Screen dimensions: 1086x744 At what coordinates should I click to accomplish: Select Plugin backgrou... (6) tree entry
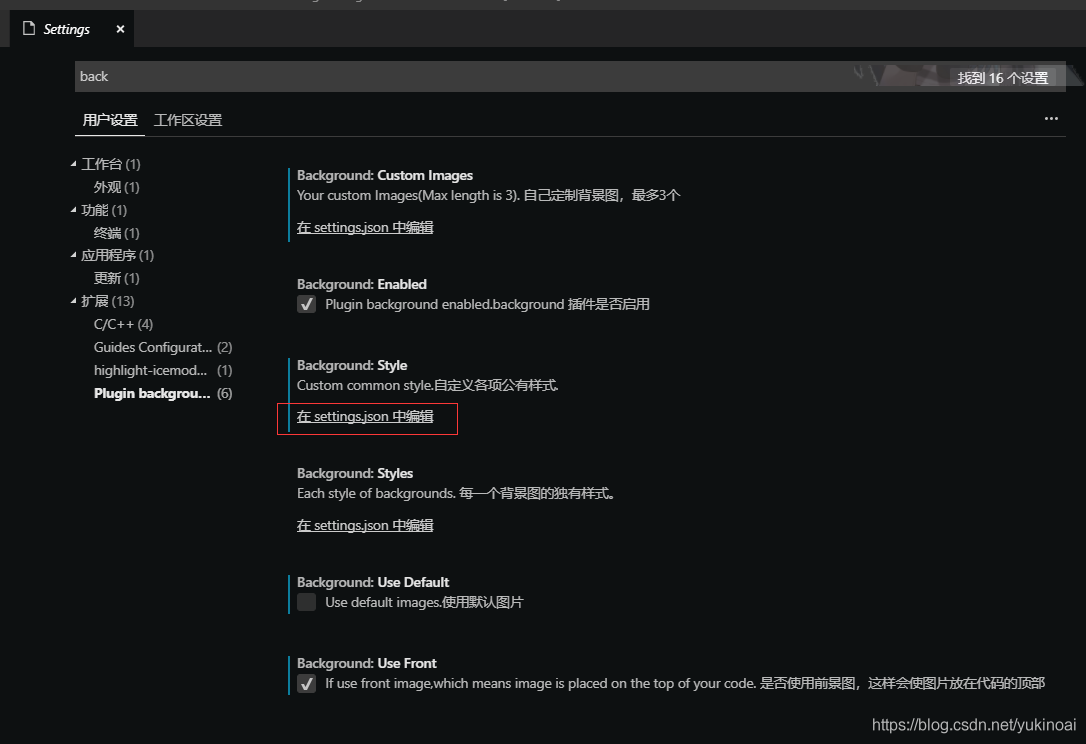coord(163,393)
